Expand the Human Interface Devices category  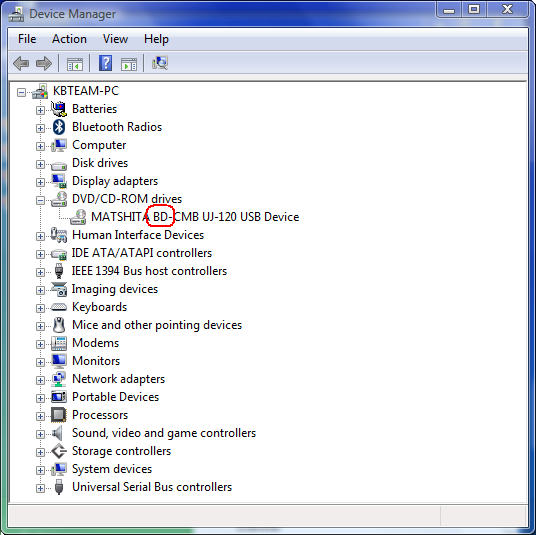40,236
